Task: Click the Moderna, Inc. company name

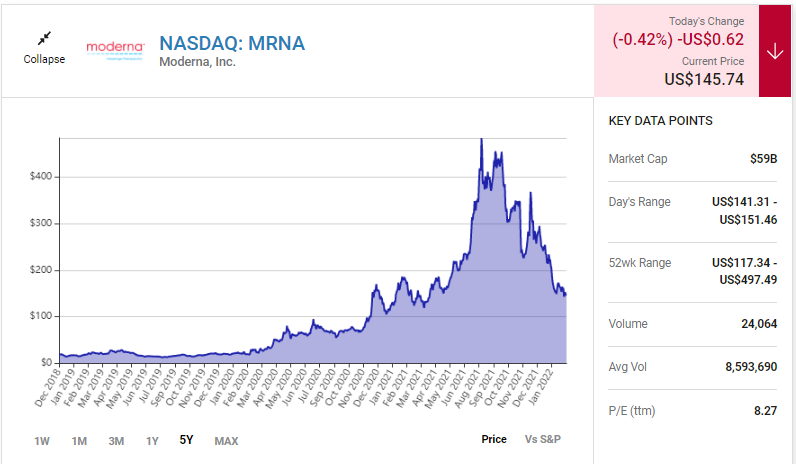Action: click(197, 62)
